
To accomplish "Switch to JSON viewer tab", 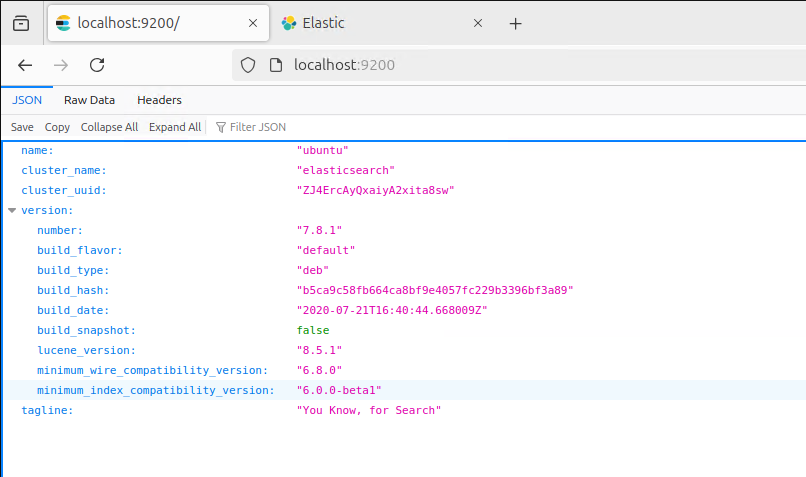I will tap(27, 100).
